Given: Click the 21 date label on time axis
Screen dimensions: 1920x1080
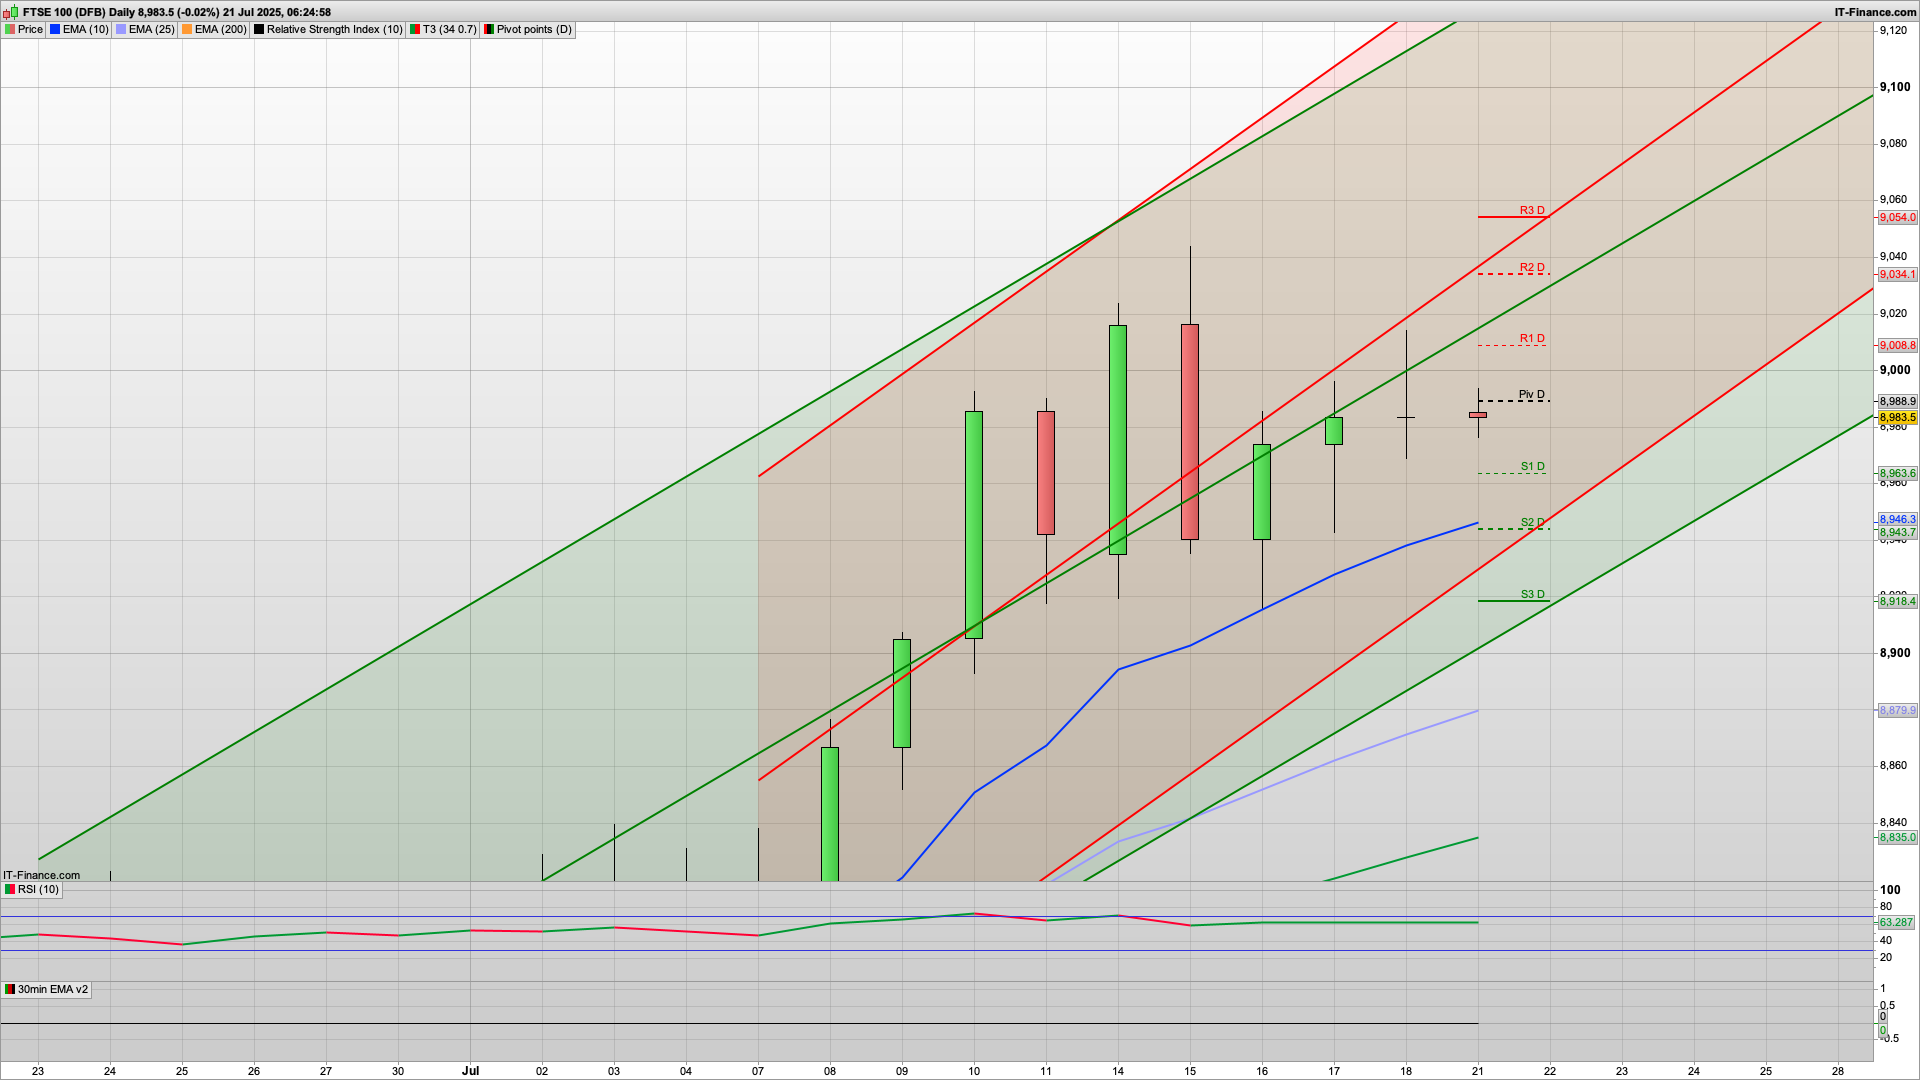Looking at the screenshot, I should click(1478, 1071).
